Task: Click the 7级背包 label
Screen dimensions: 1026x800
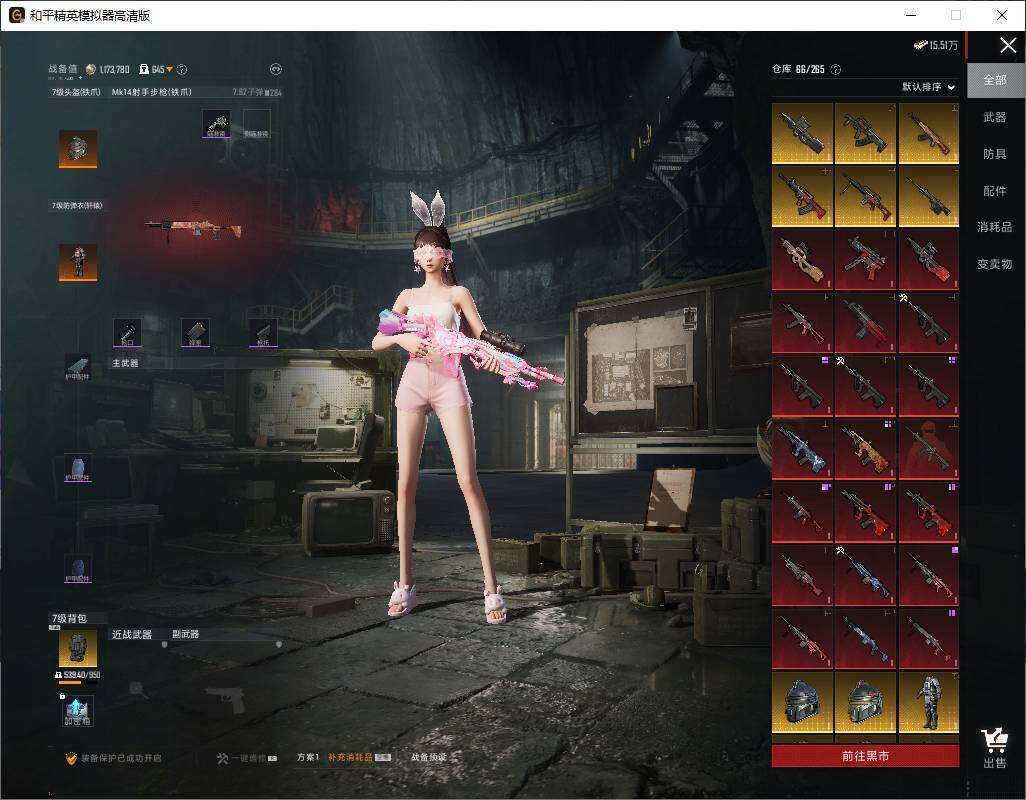Action: click(x=69, y=618)
